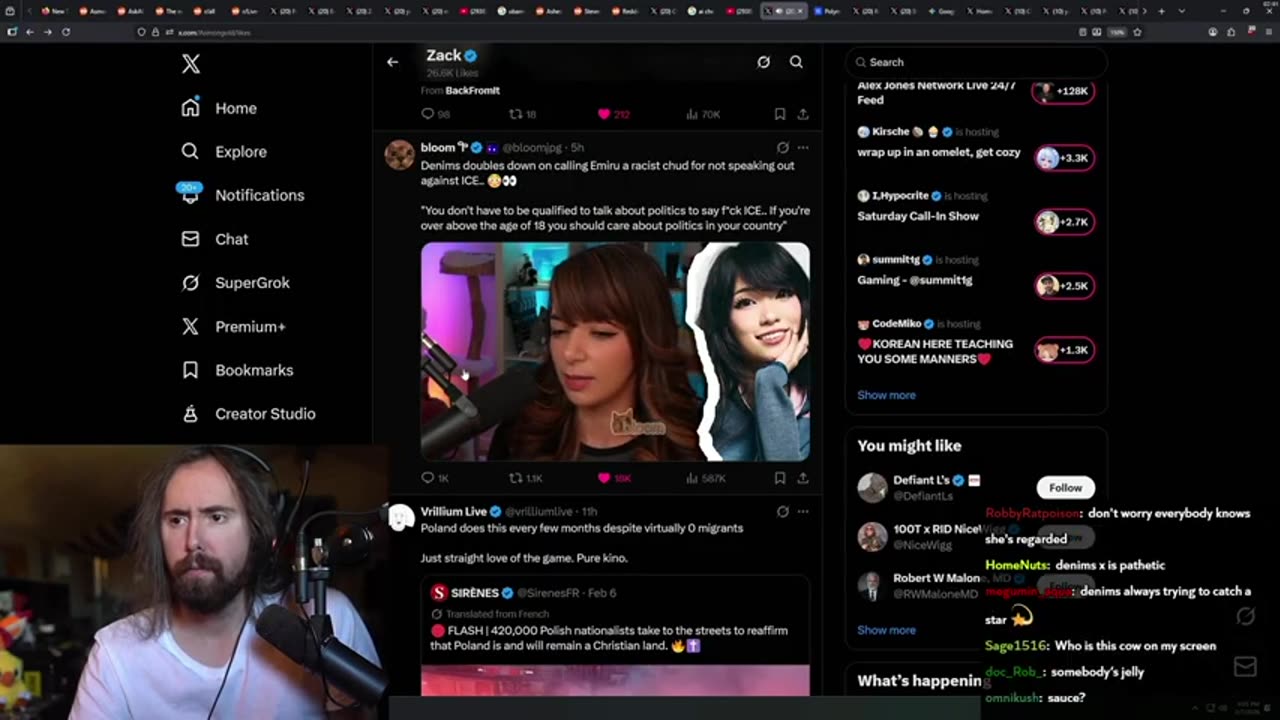1280x720 pixels.
Task: Open the Home page from the sidebar
Action: 219,108
